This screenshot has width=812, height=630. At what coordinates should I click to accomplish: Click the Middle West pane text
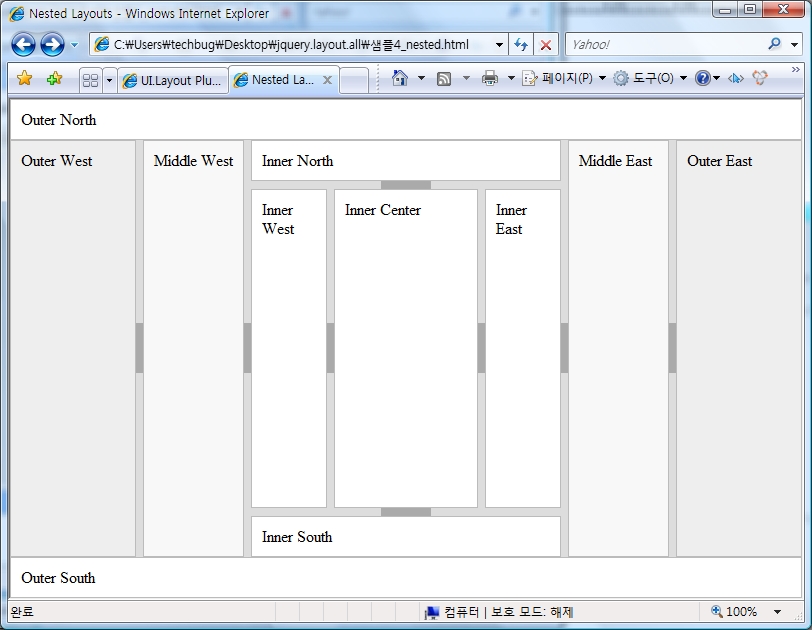(x=193, y=161)
